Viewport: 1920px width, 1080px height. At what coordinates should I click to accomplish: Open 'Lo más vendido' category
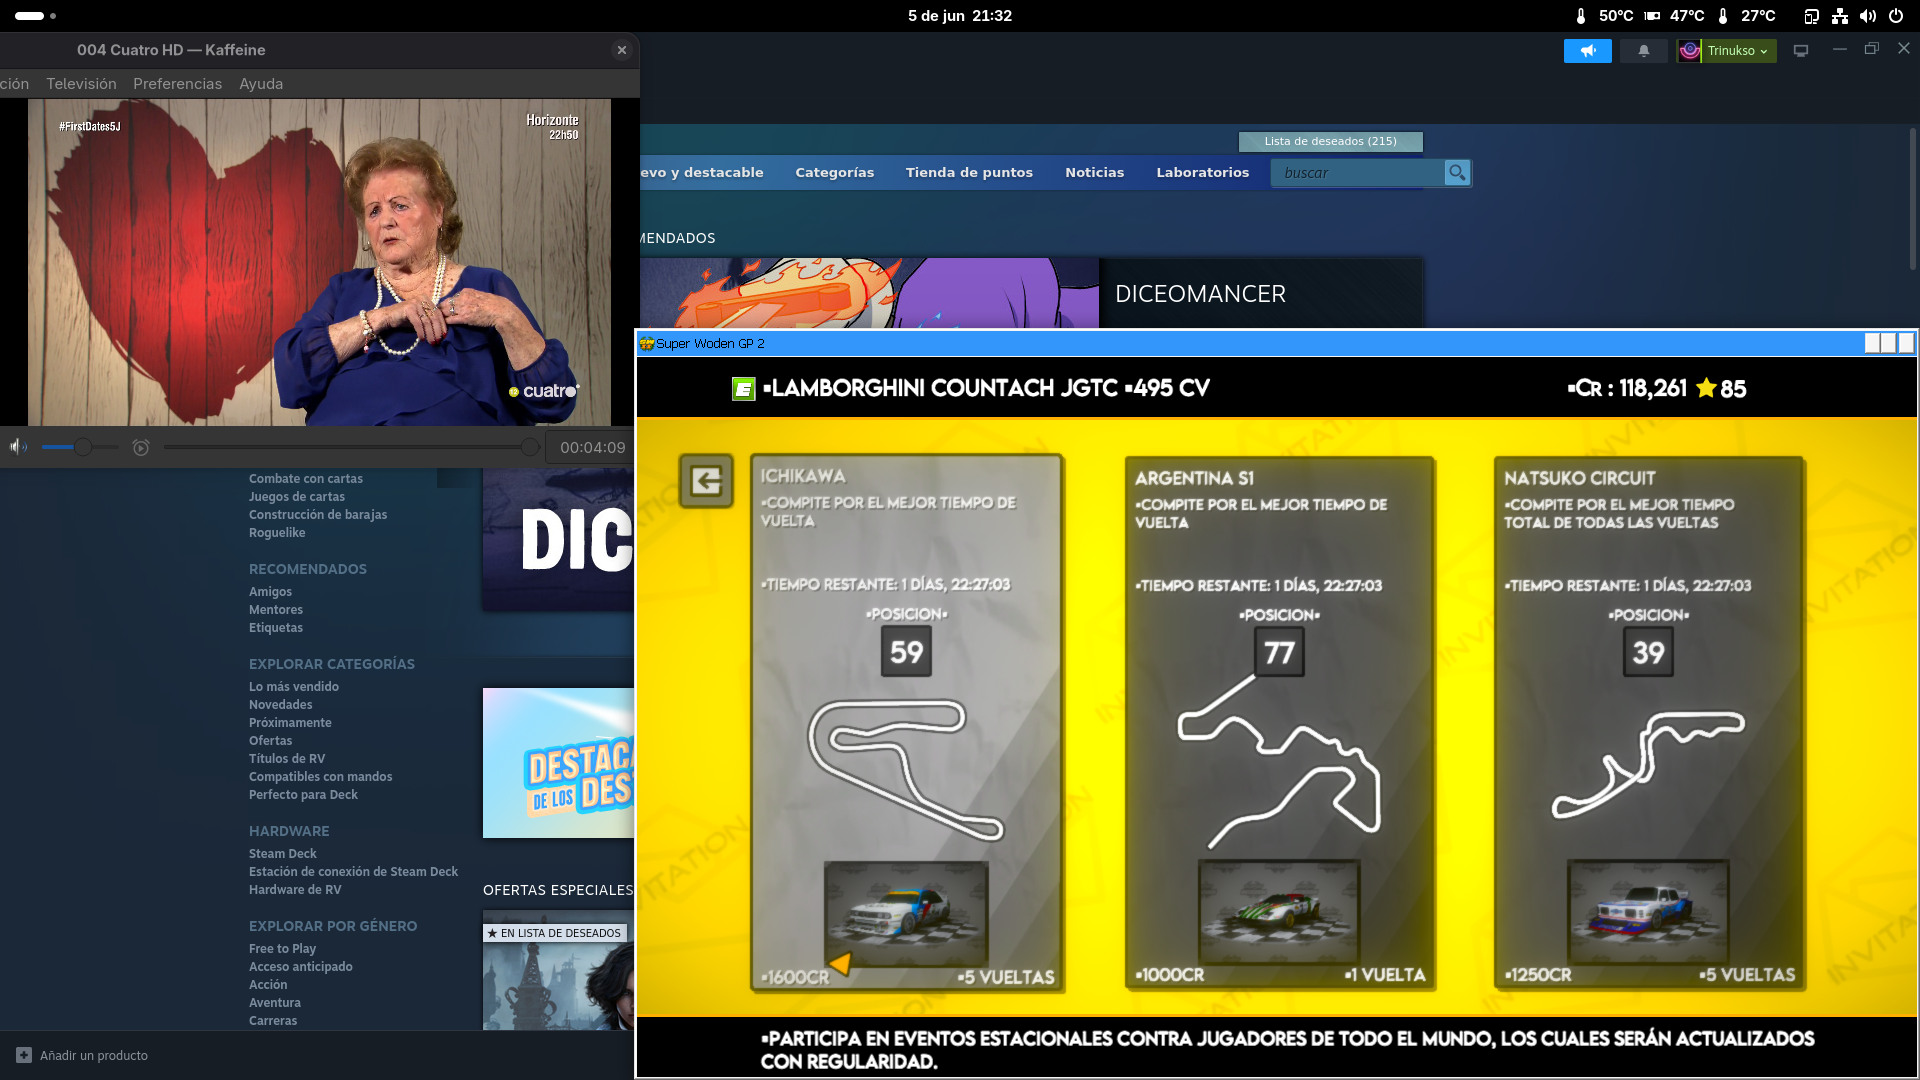point(294,687)
